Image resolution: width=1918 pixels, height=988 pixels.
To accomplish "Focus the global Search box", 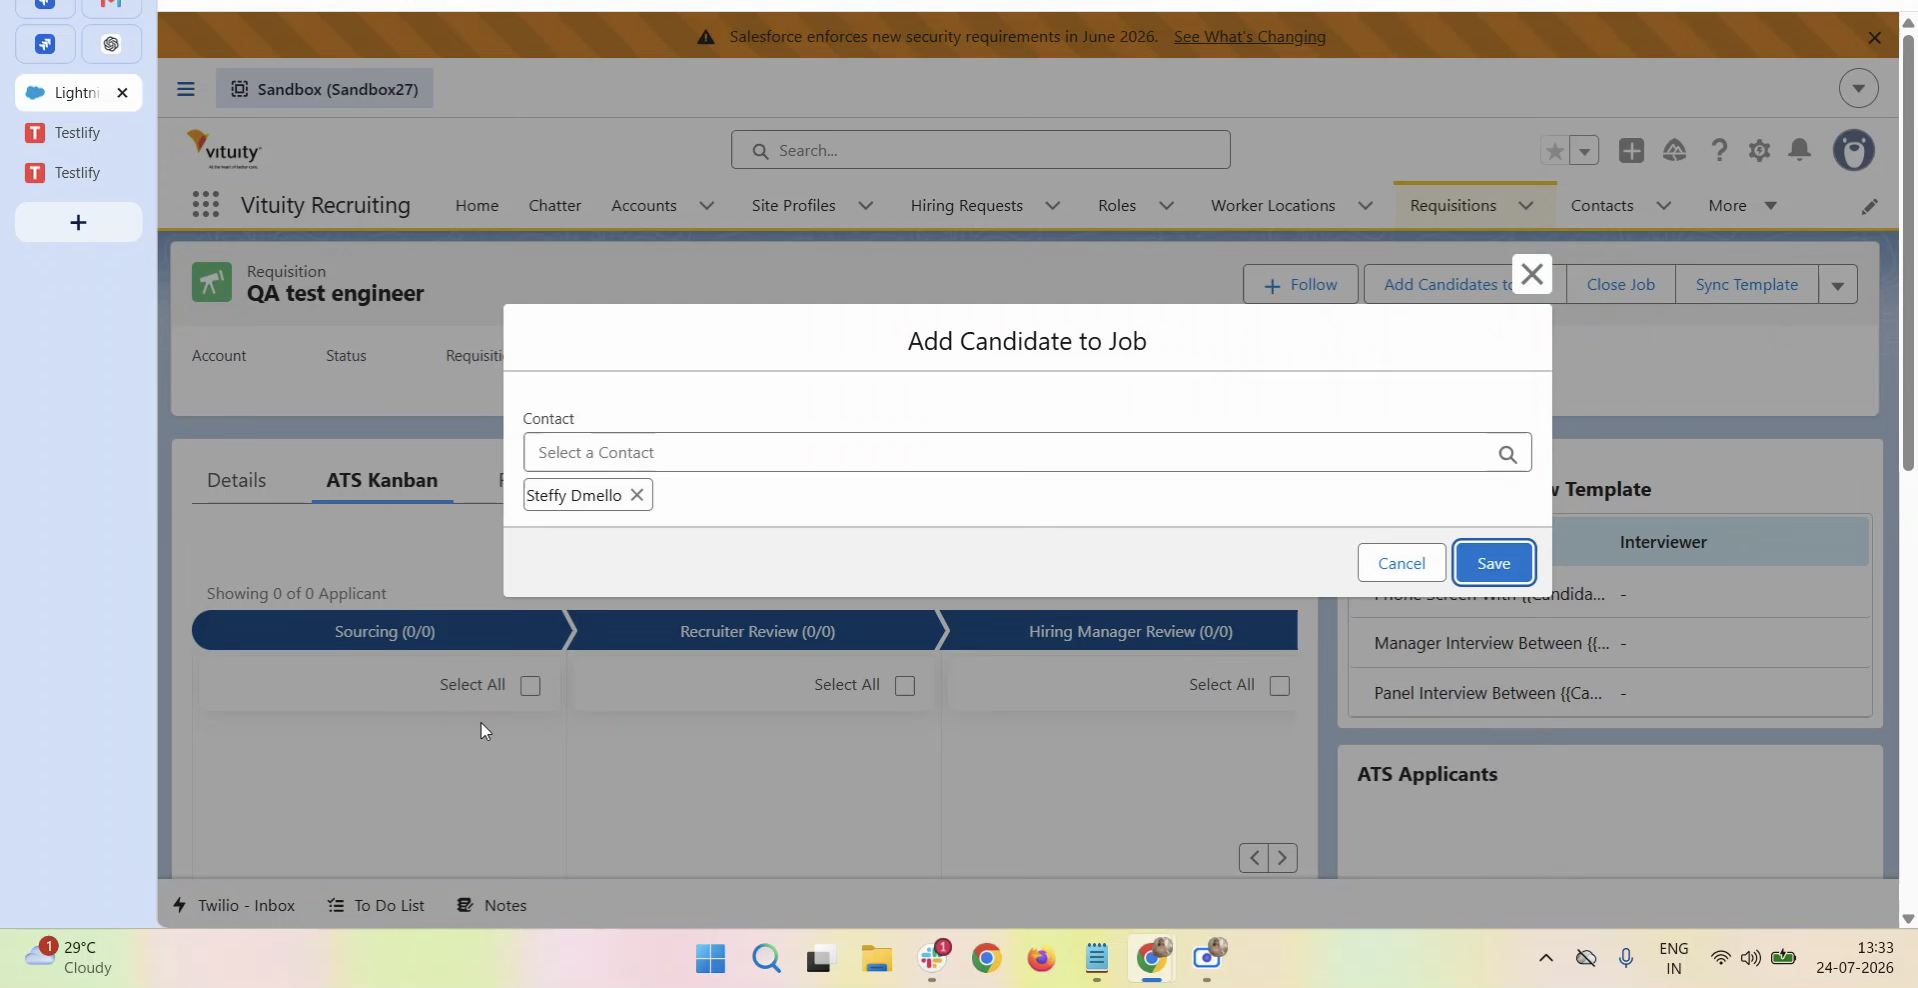I will (980, 150).
